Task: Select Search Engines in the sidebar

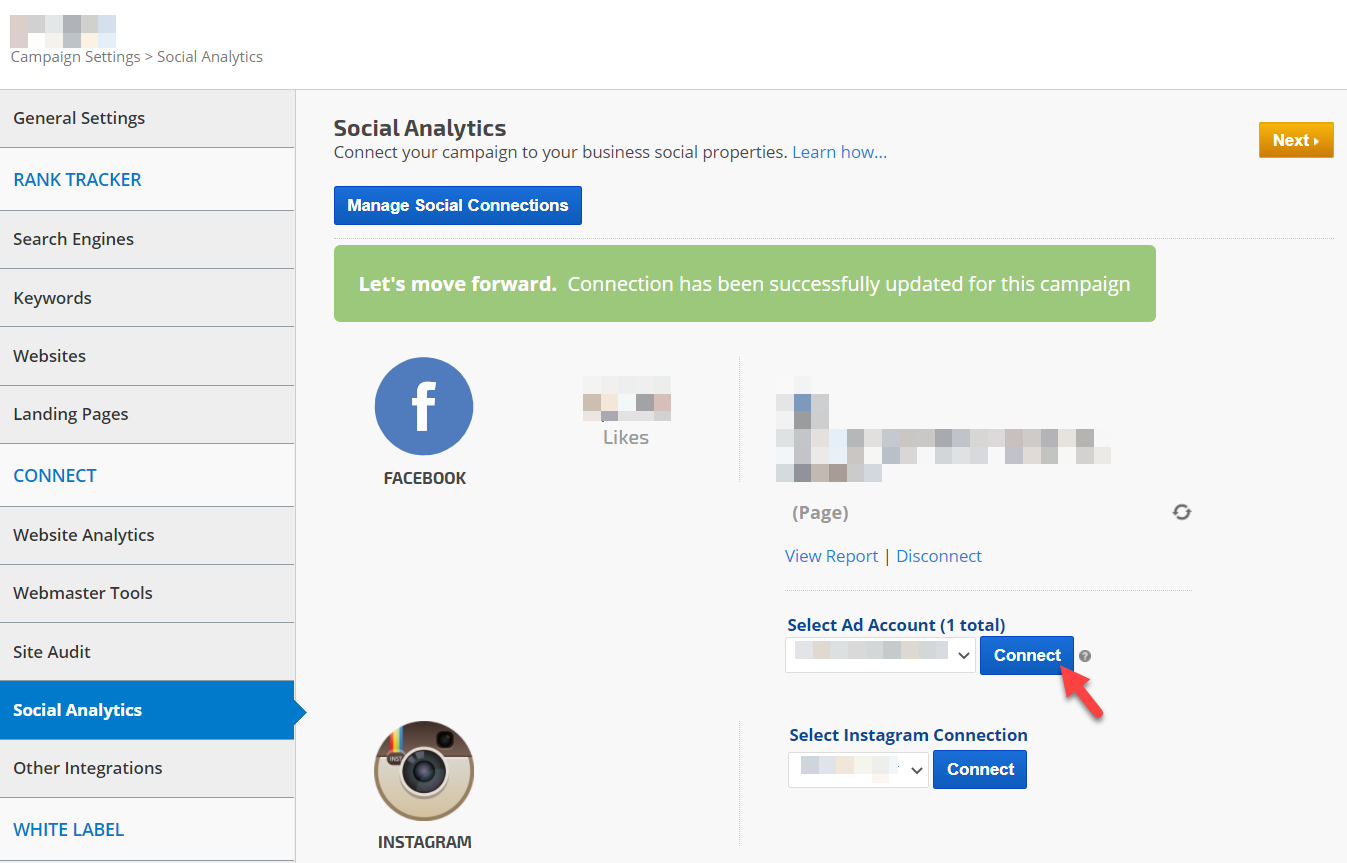Action: tap(73, 239)
